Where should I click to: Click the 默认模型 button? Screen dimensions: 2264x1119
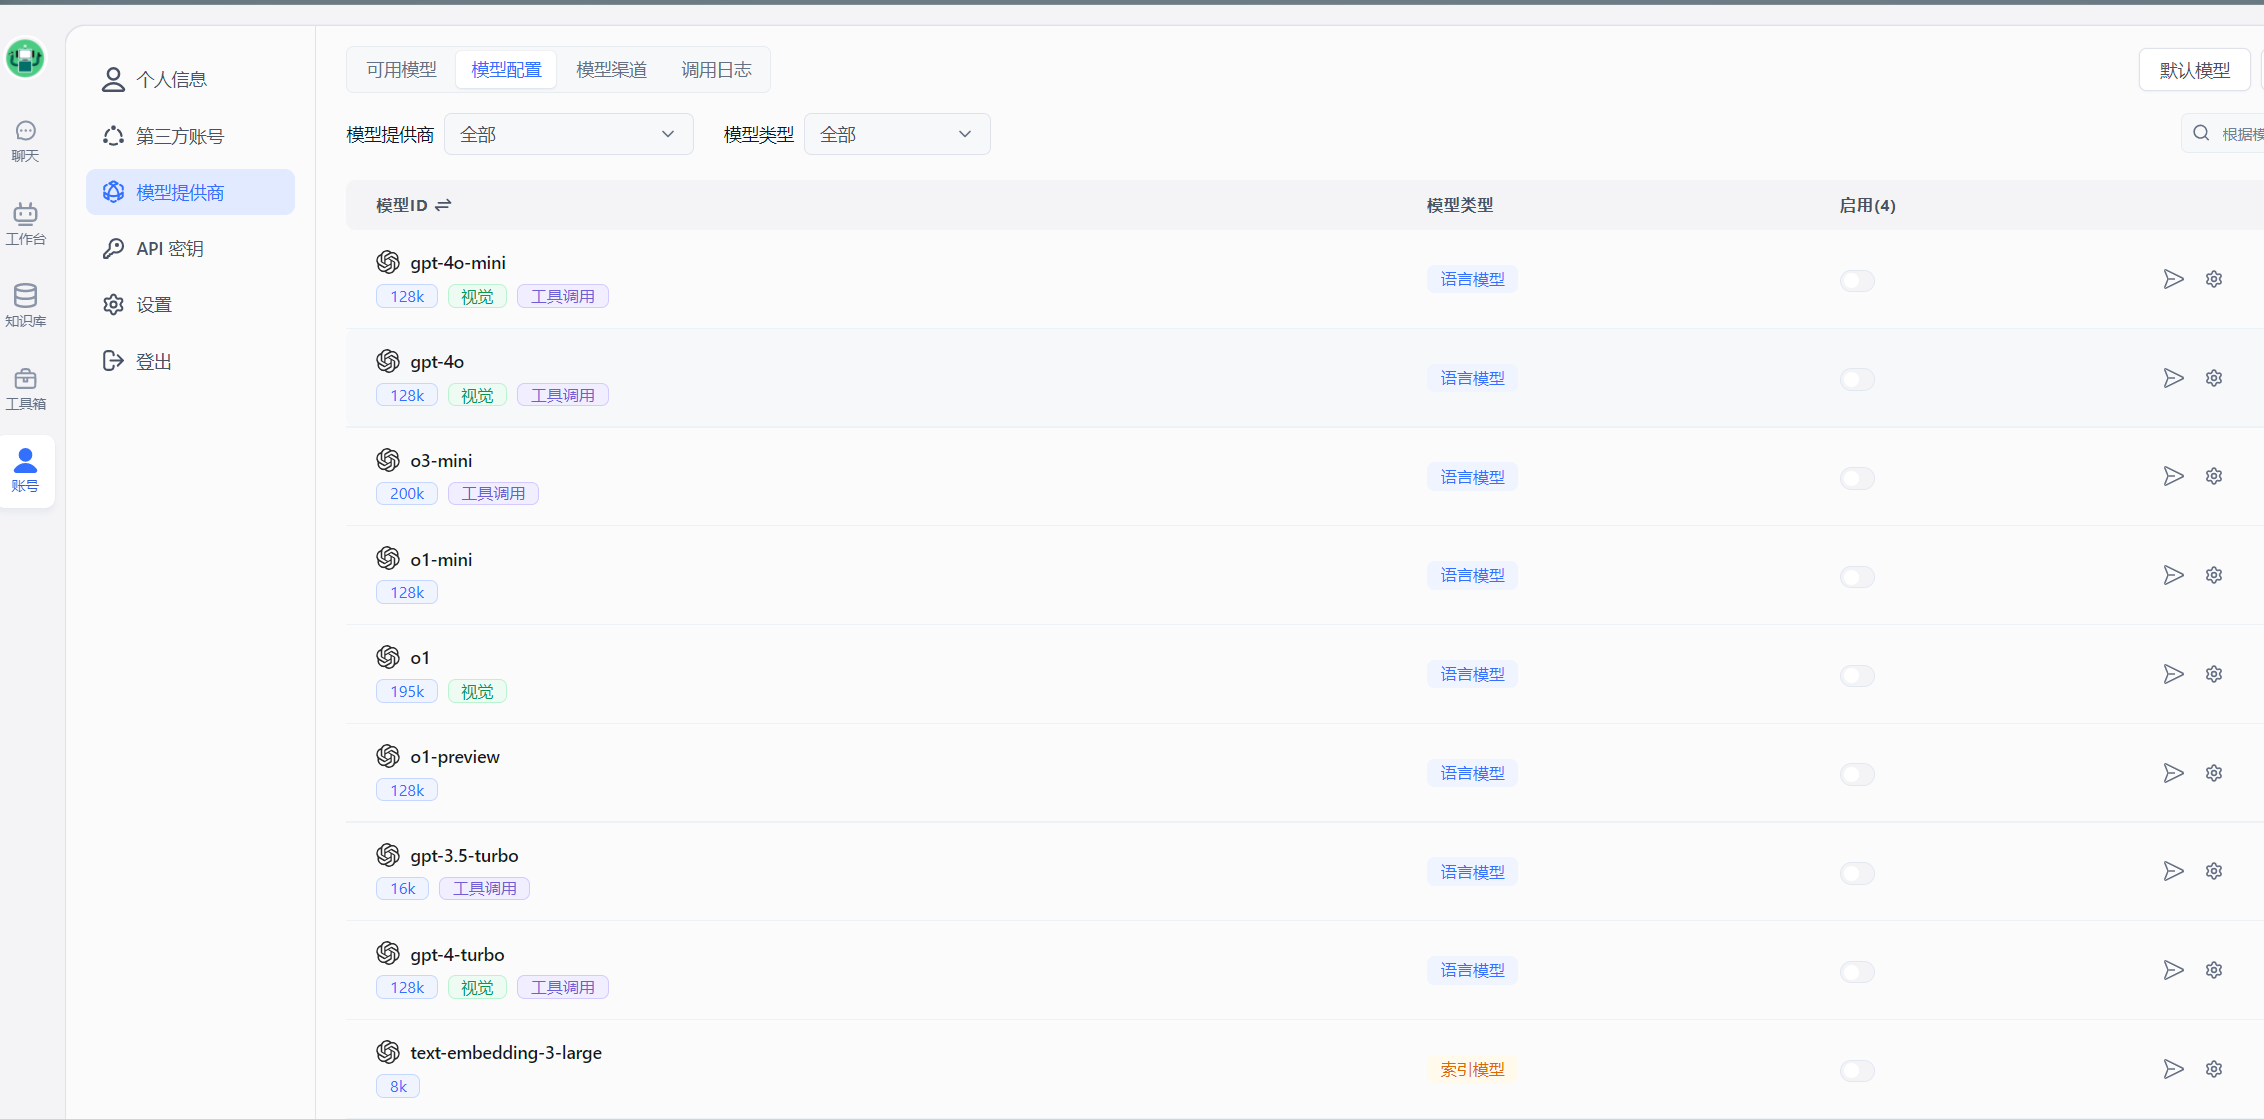(x=2194, y=70)
